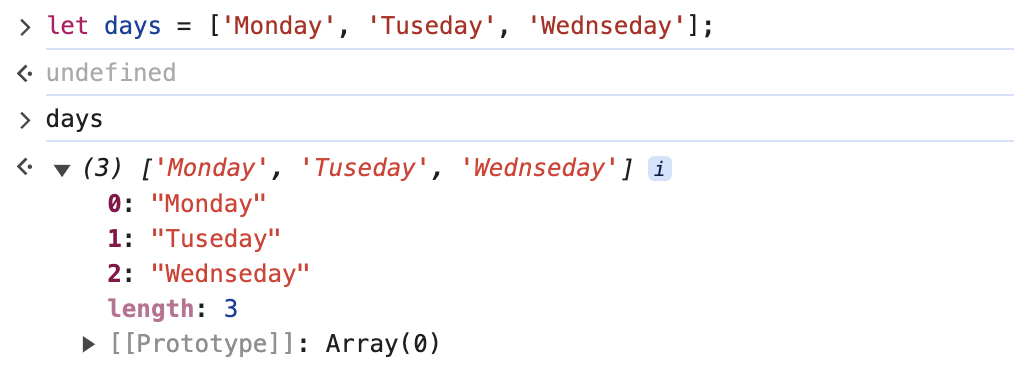
Task: Click italic 'Tuseday' in the array preview
Action: pyautogui.click(x=365, y=169)
